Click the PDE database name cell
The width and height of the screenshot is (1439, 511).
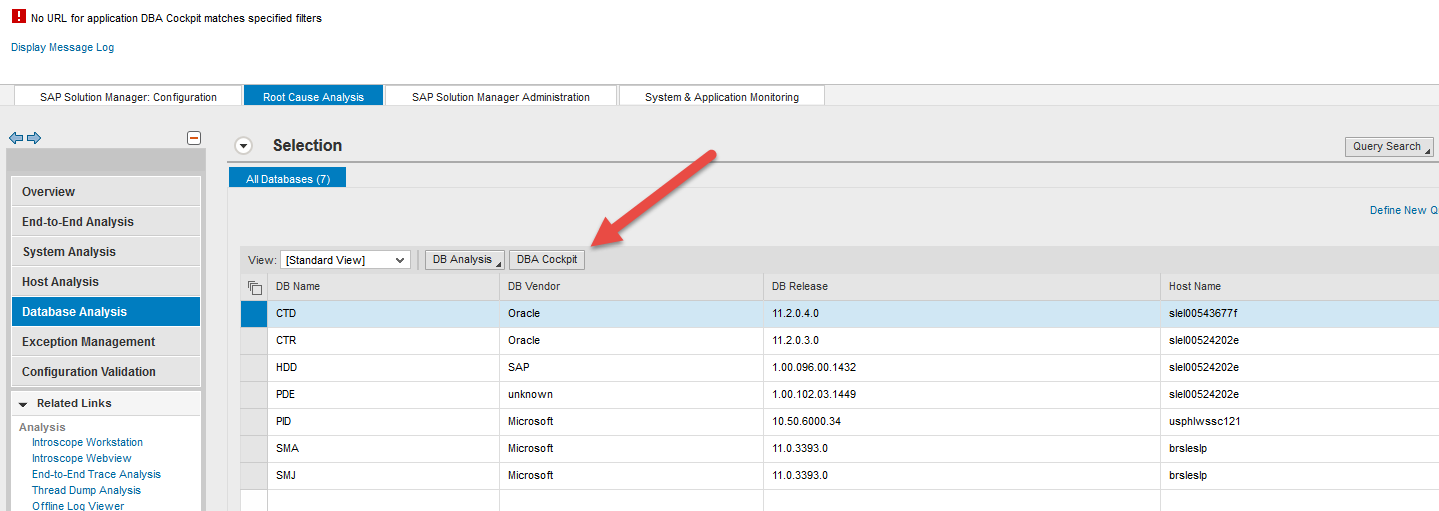click(x=384, y=395)
